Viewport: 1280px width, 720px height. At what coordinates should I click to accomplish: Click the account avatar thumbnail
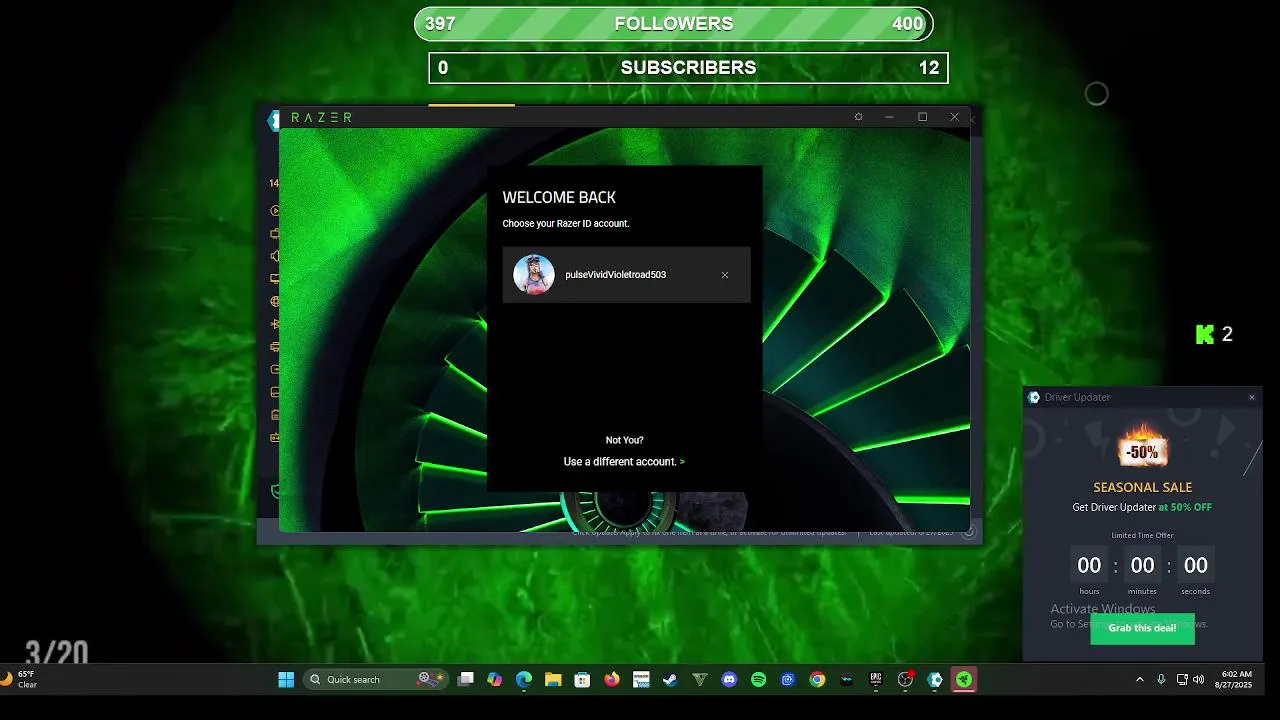[x=534, y=275]
